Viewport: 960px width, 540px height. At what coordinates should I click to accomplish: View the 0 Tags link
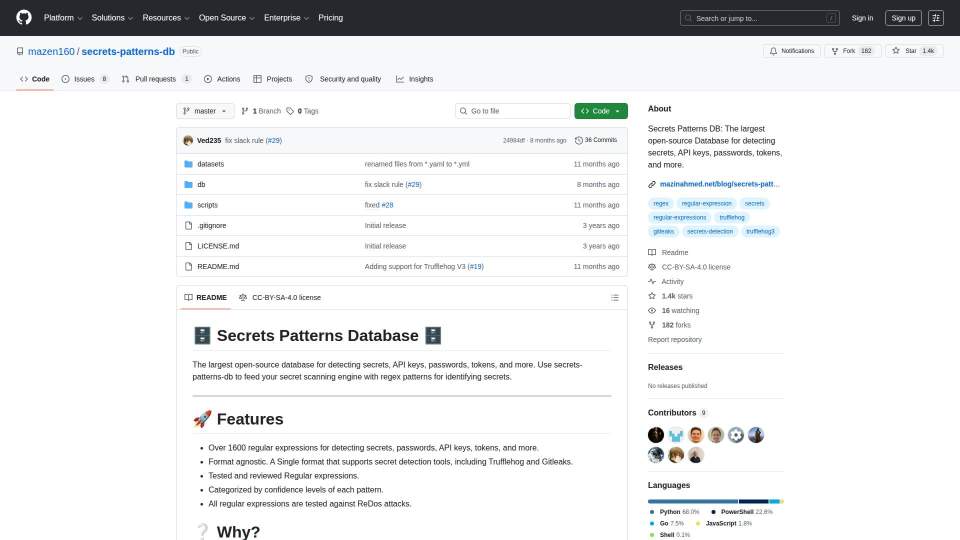[x=302, y=111]
